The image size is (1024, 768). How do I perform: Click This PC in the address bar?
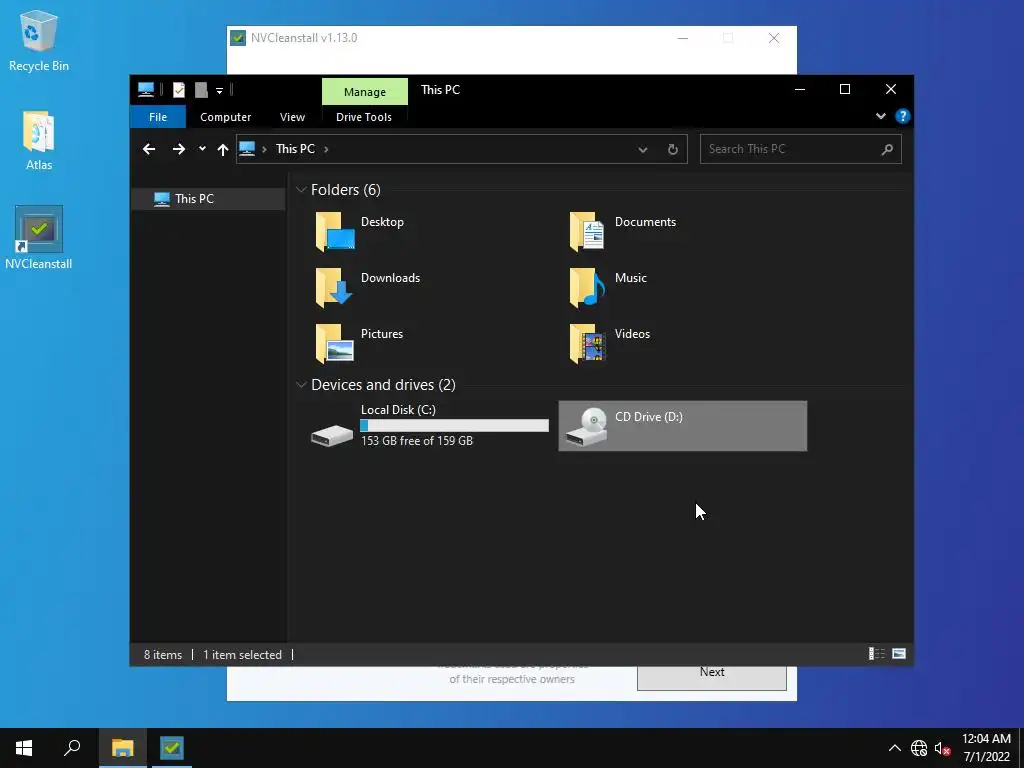tap(295, 149)
